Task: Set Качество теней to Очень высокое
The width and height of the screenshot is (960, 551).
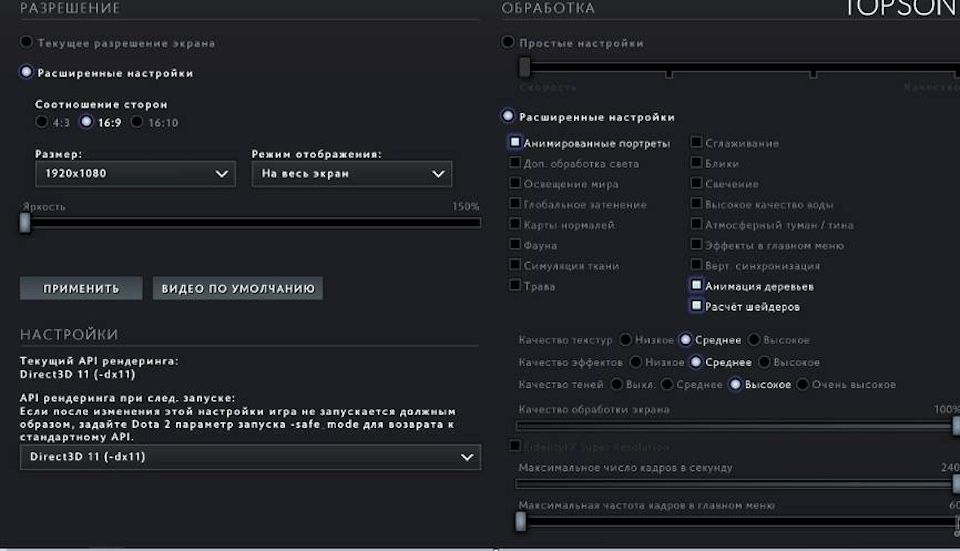Action: (802, 384)
